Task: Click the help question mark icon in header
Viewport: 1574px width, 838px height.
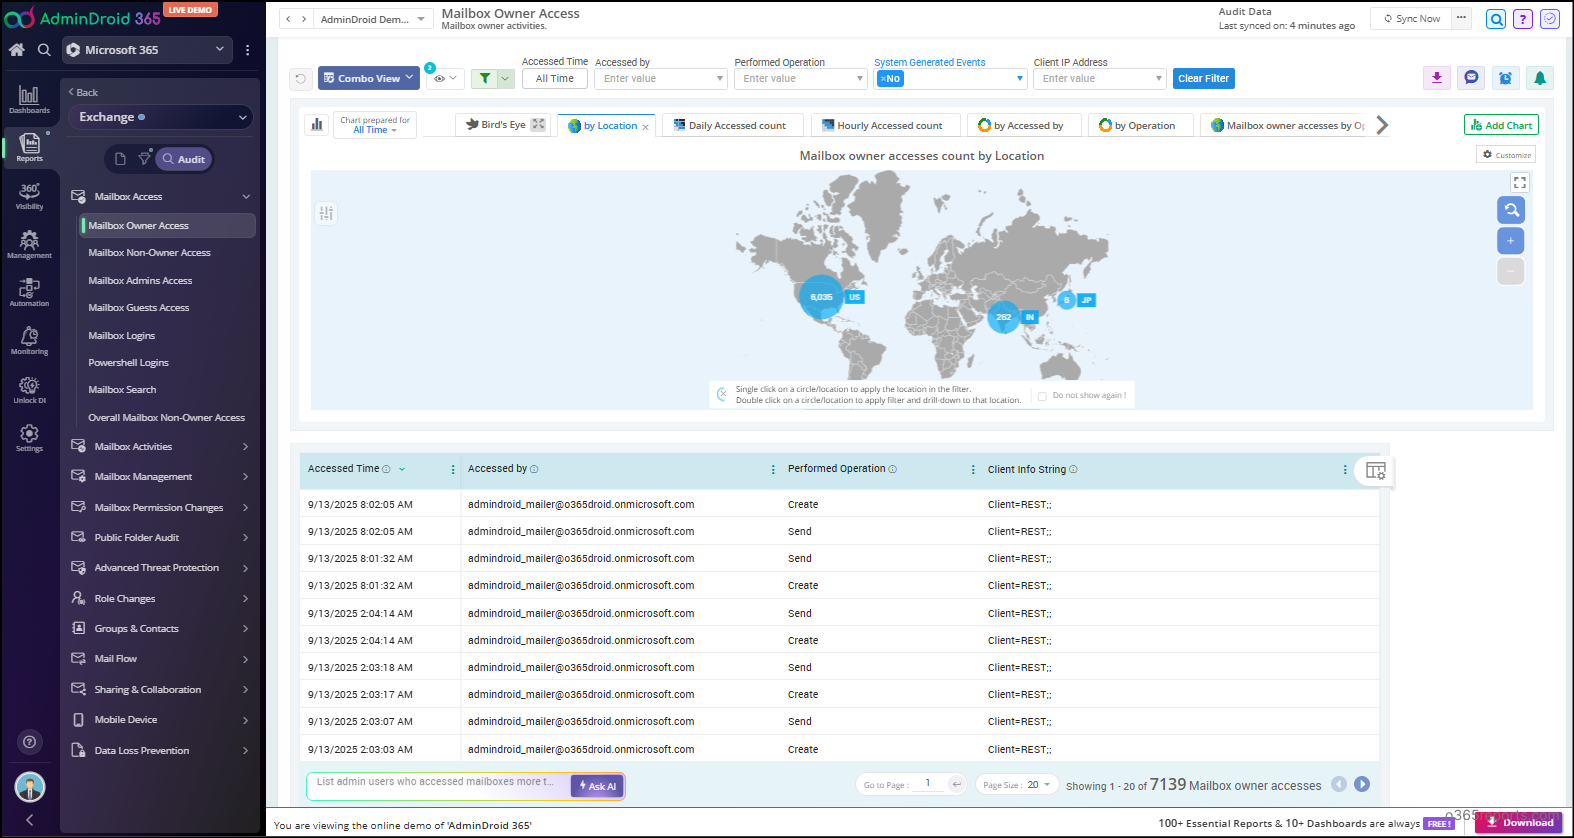Action: [x=1523, y=19]
